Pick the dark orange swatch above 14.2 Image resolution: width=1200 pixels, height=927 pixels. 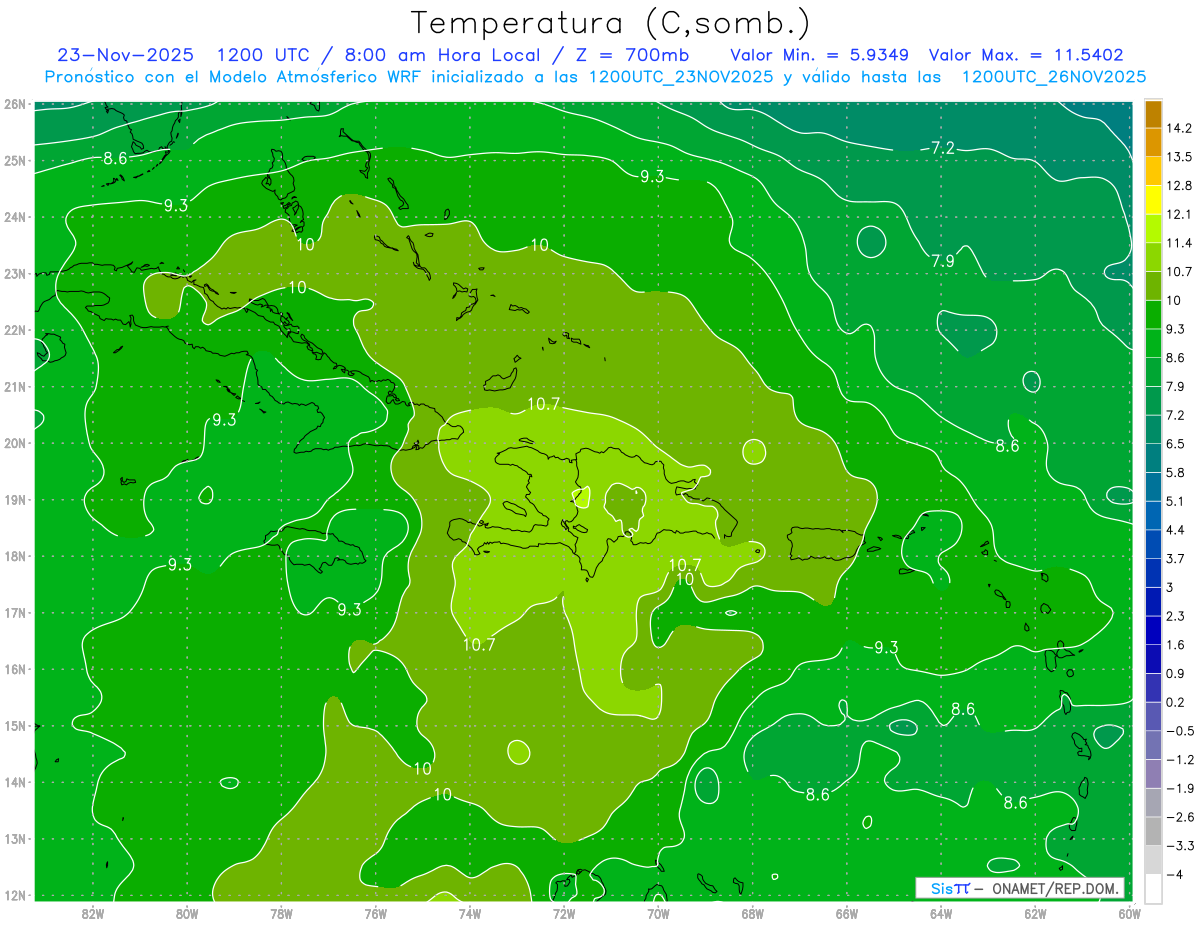tap(1153, 114)
